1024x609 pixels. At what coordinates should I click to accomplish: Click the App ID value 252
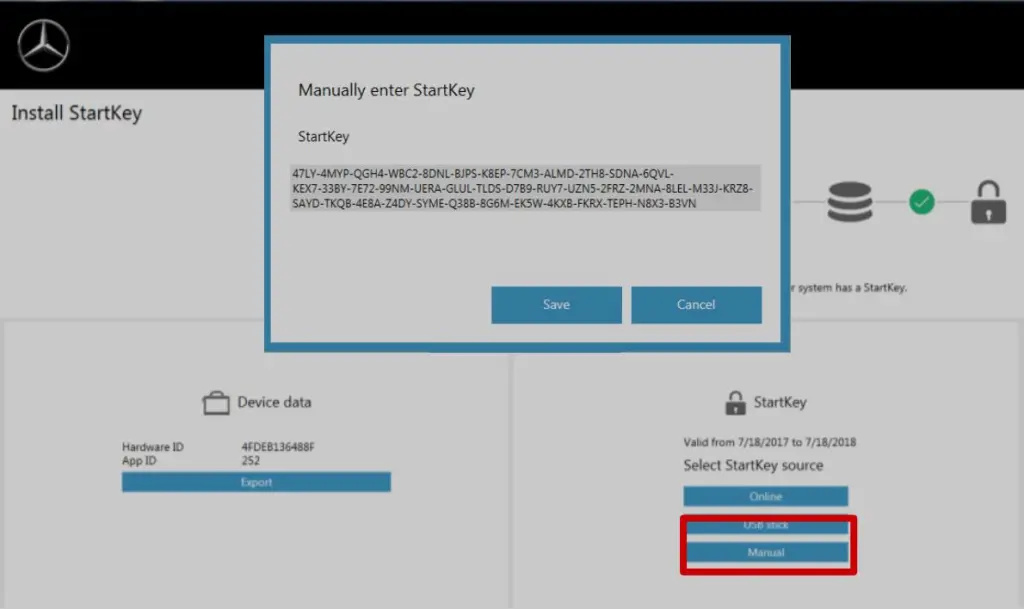point(251,461)
